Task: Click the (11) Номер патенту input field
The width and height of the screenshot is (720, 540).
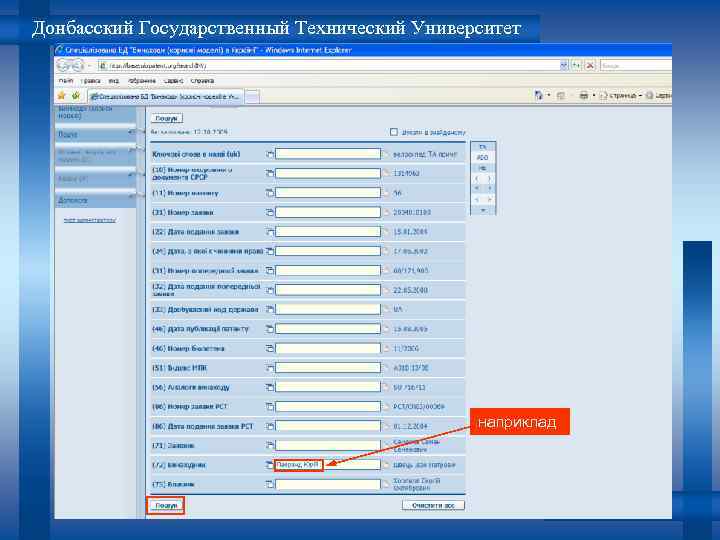Action: 328,193
